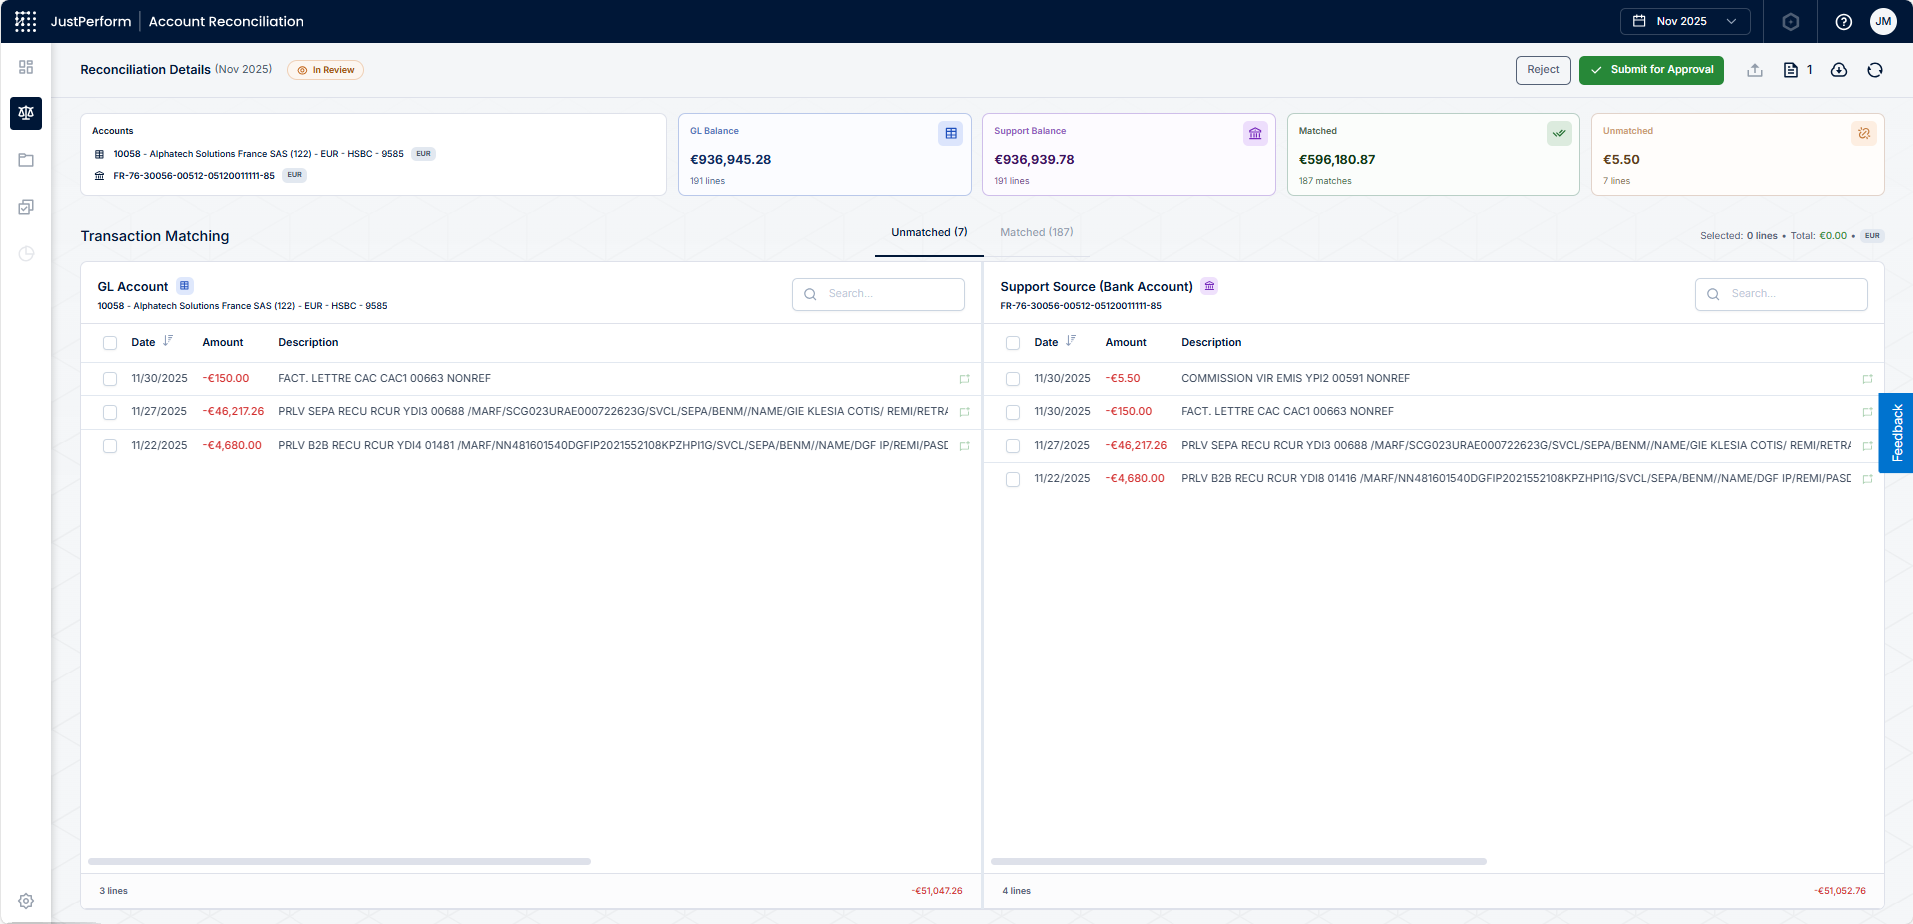Check the bank row with -€5.50
The image size is (1913, 924).
pos(1013,379)
